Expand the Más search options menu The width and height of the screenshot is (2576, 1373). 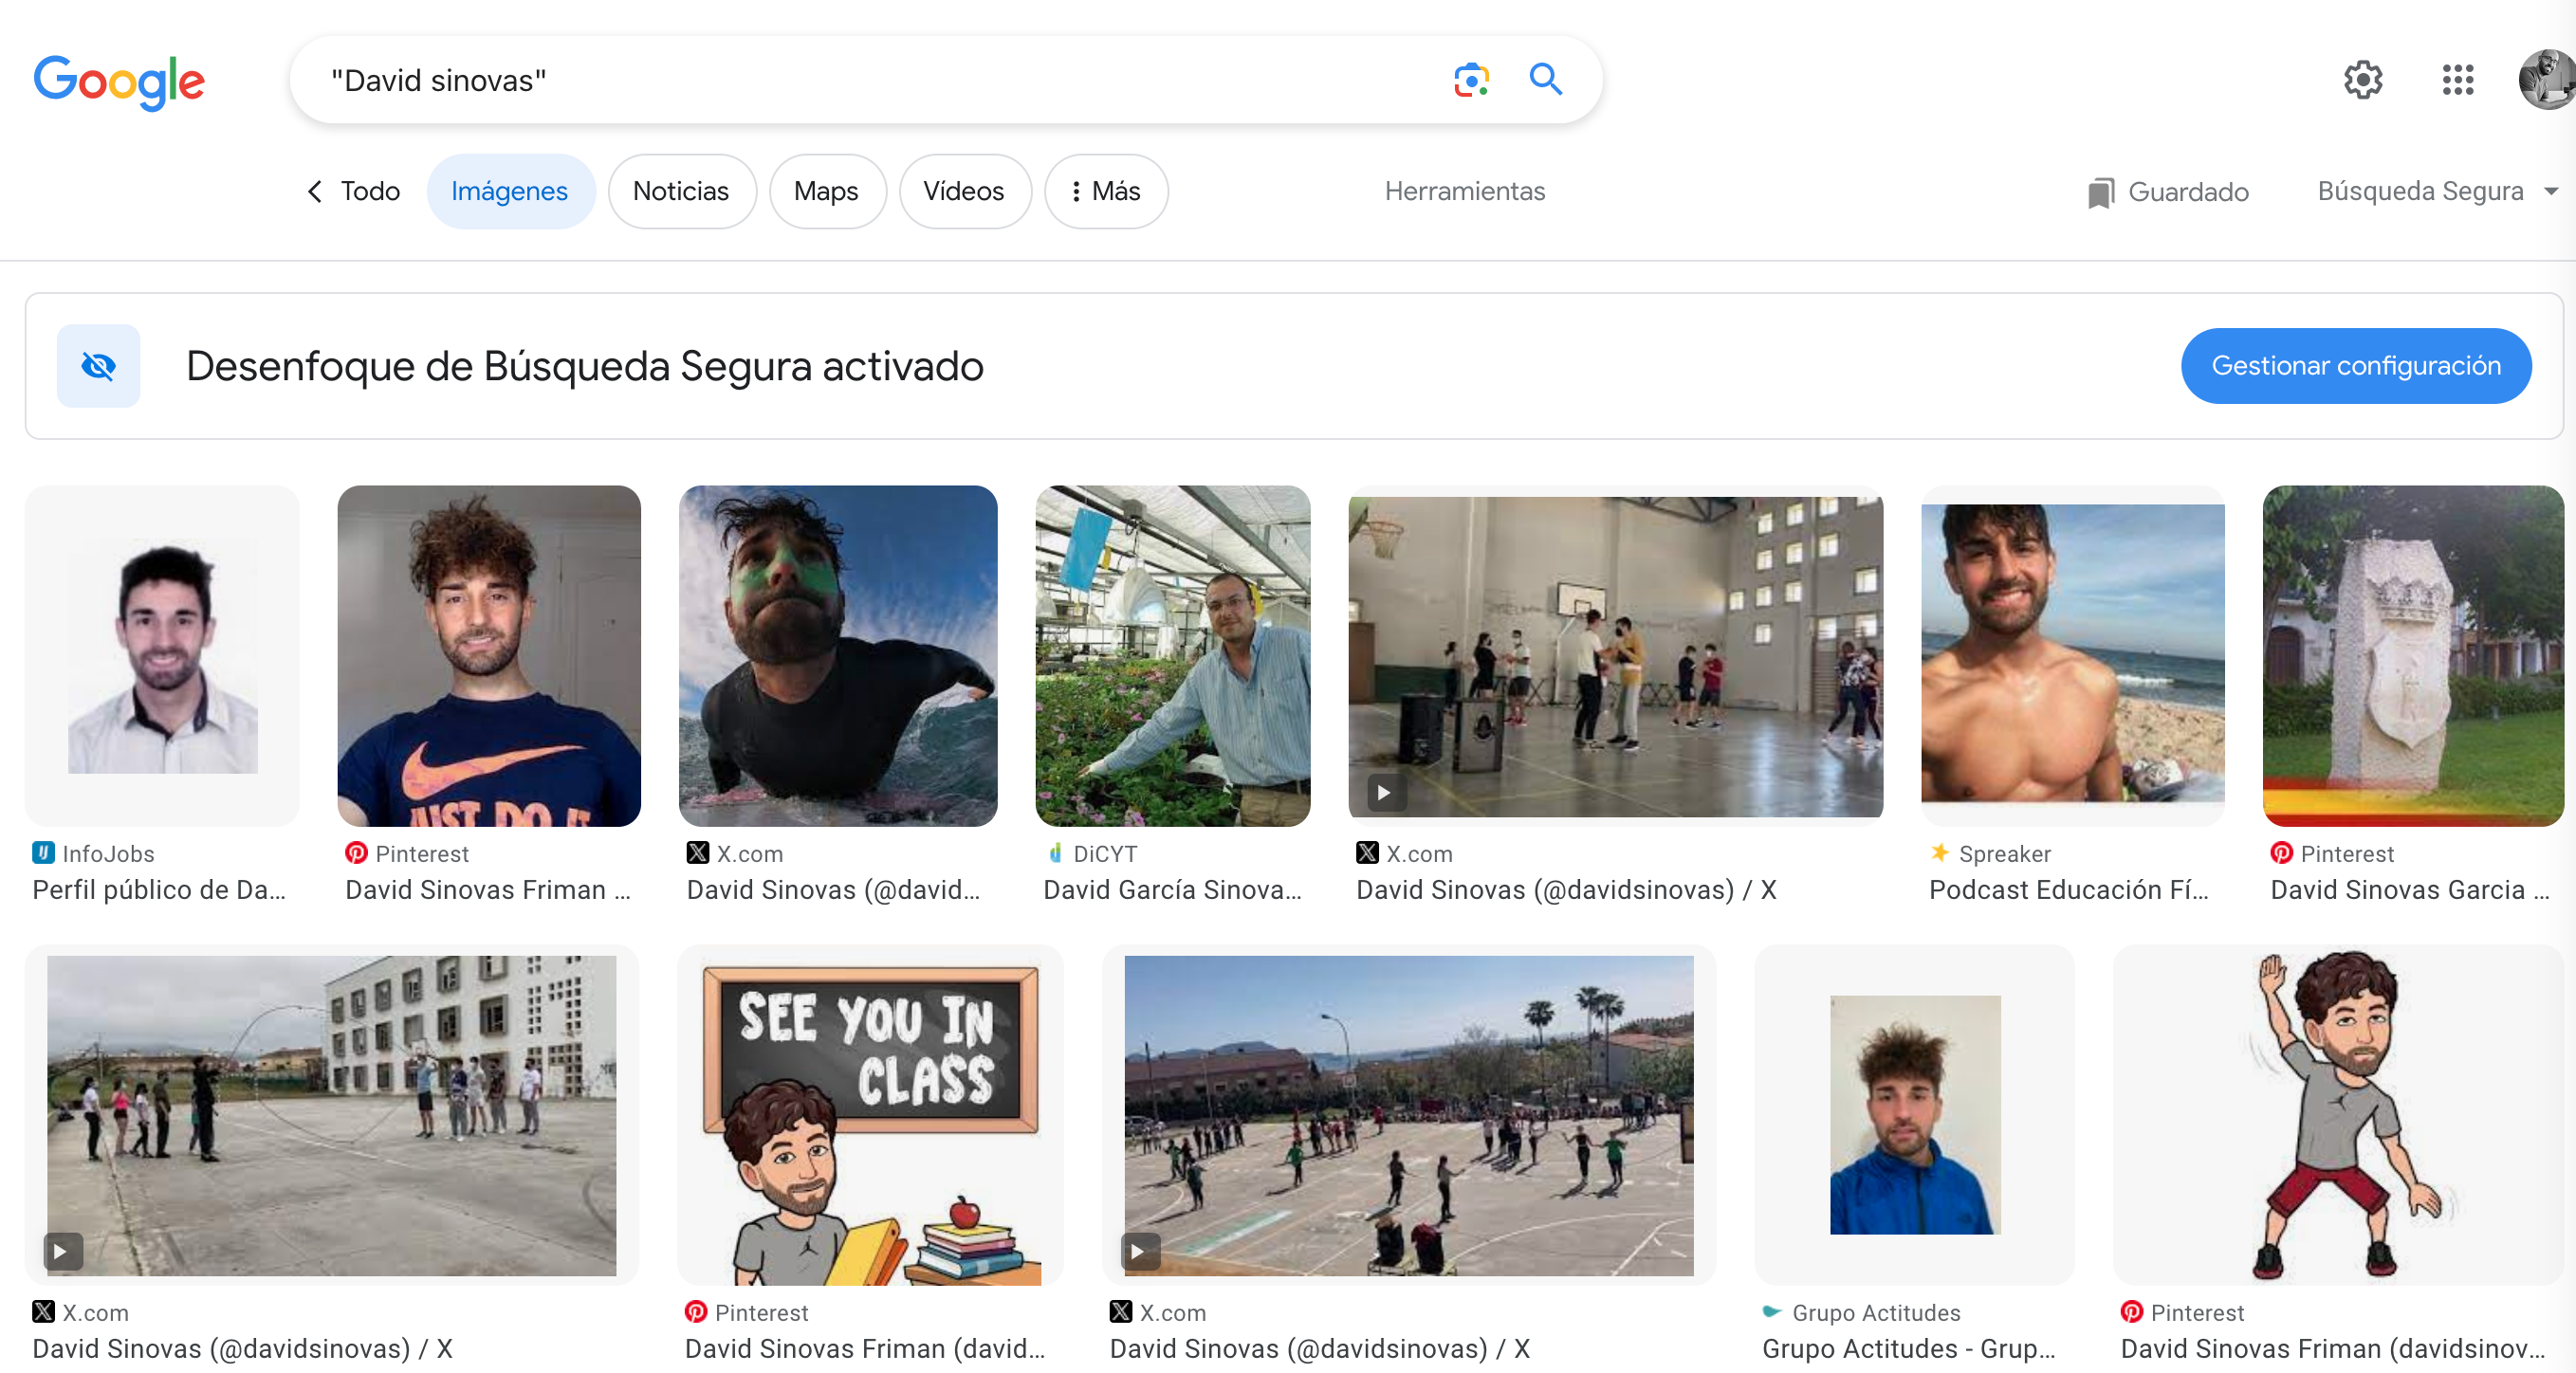(x=1105, y=191)
